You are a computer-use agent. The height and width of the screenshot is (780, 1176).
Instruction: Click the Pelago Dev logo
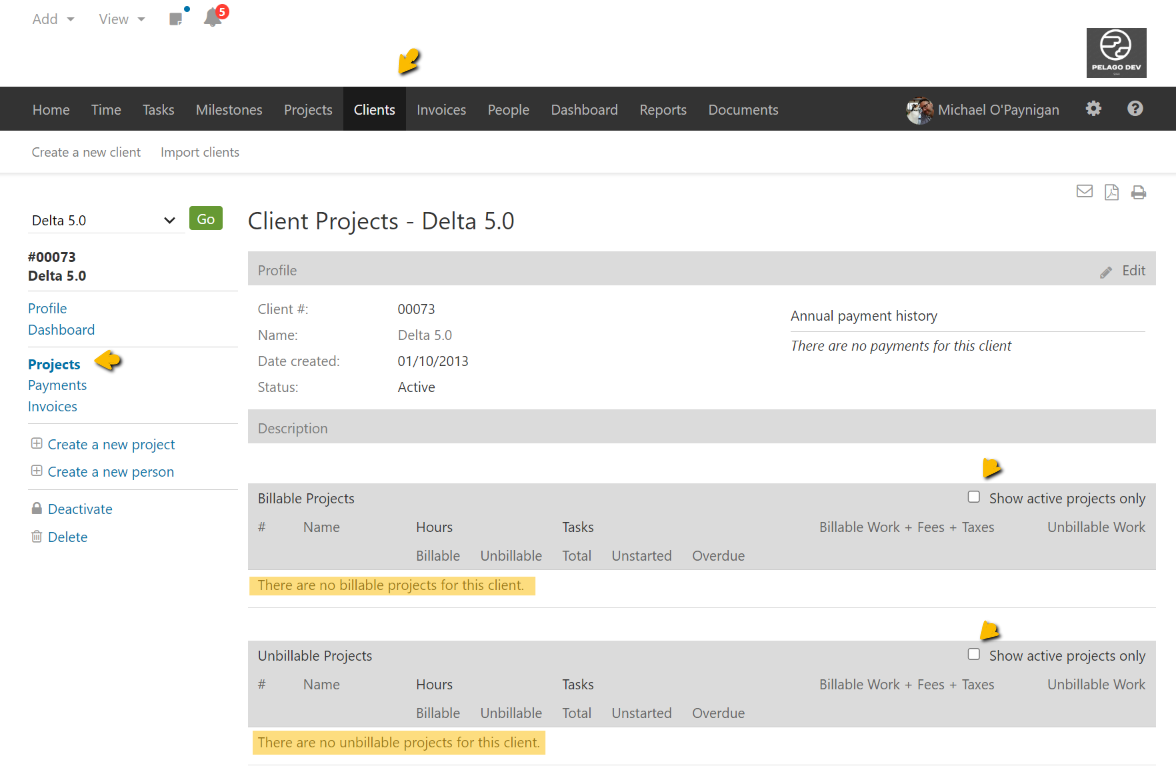pos(1116,53)
